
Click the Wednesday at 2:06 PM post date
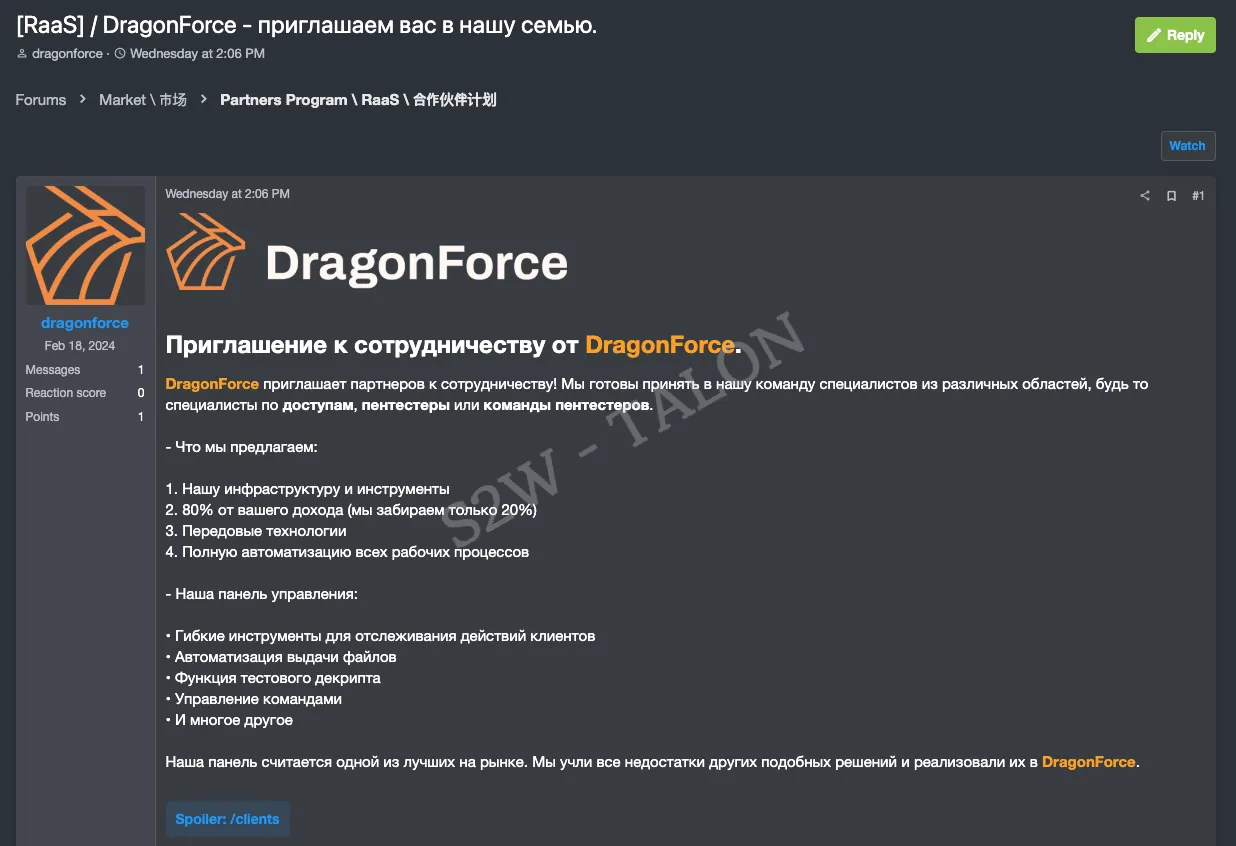[x=227, y=193]
